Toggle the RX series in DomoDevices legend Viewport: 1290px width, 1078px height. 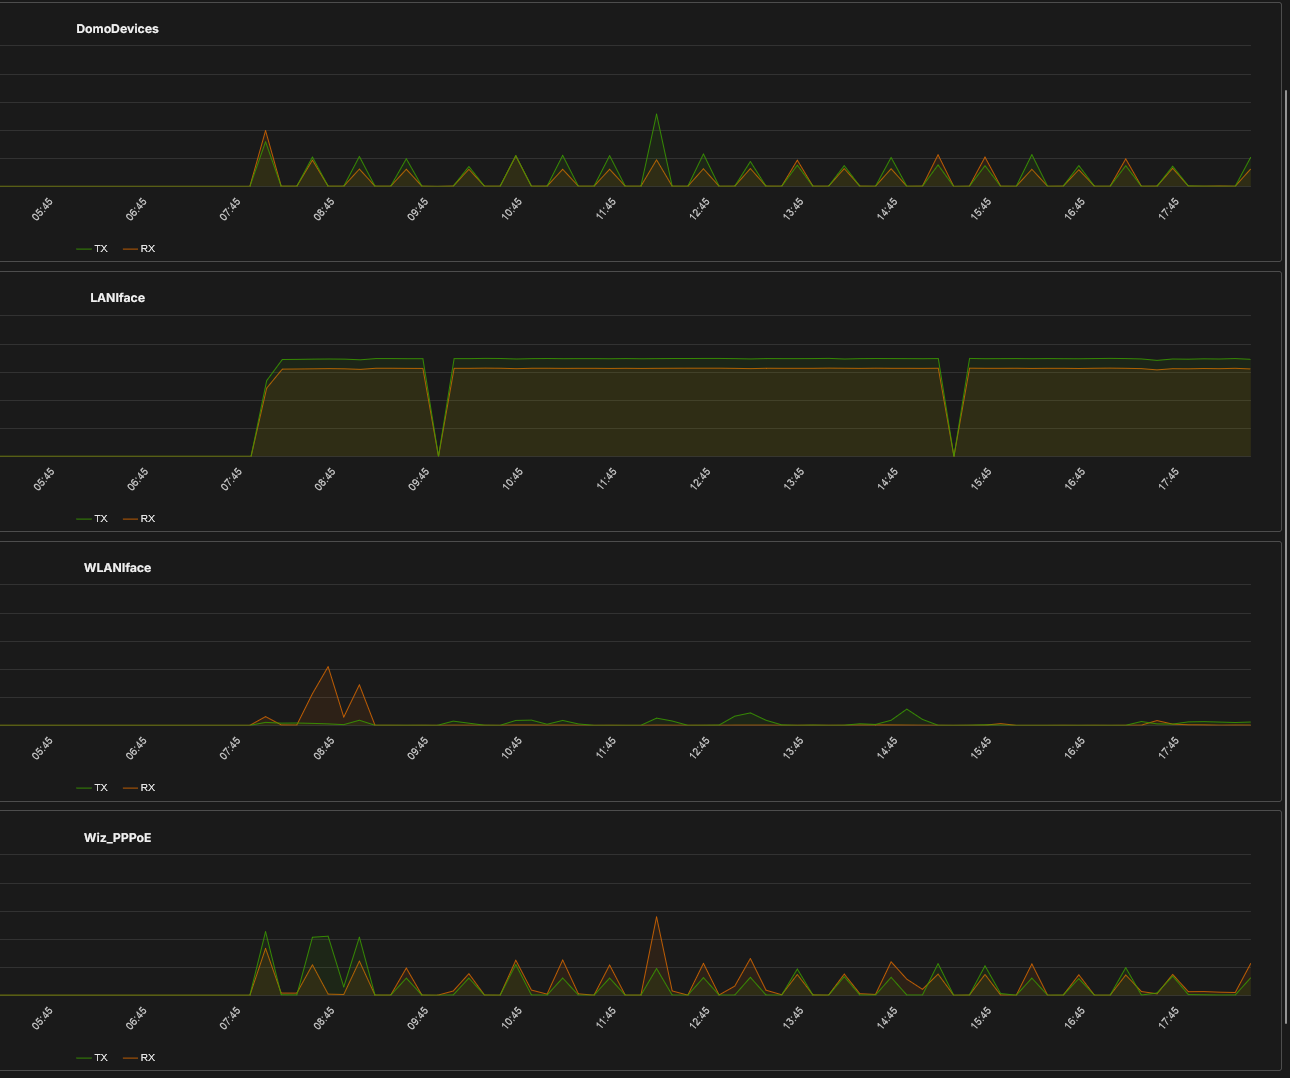click(x=139, y=249)
